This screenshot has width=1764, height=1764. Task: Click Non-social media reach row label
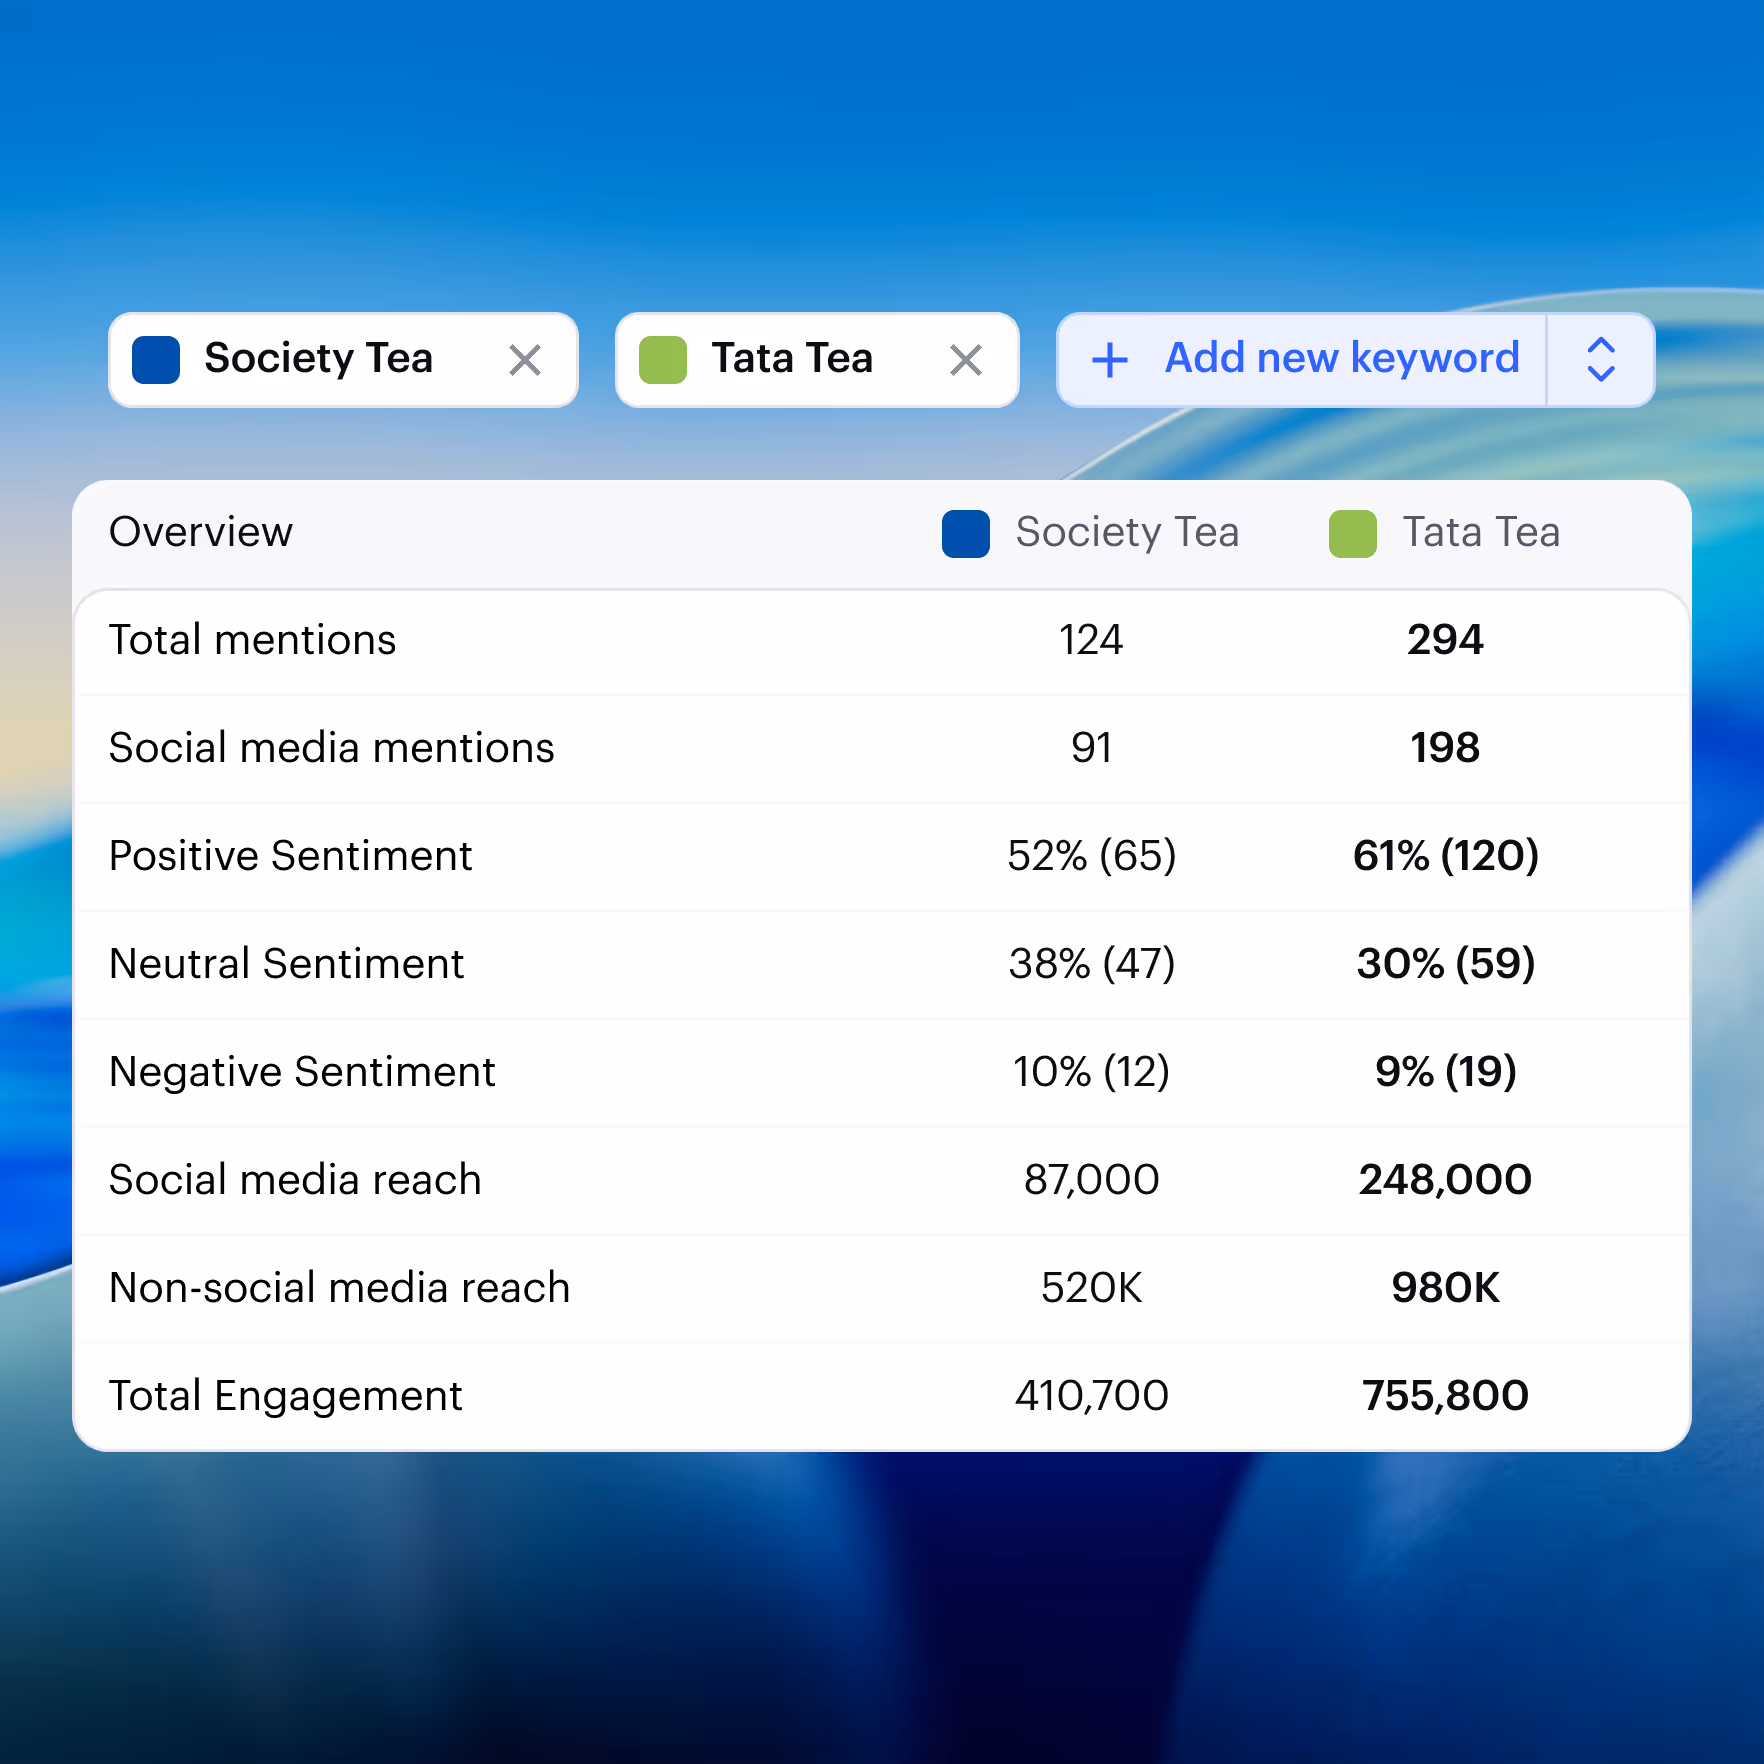[x=340, y=1288]
